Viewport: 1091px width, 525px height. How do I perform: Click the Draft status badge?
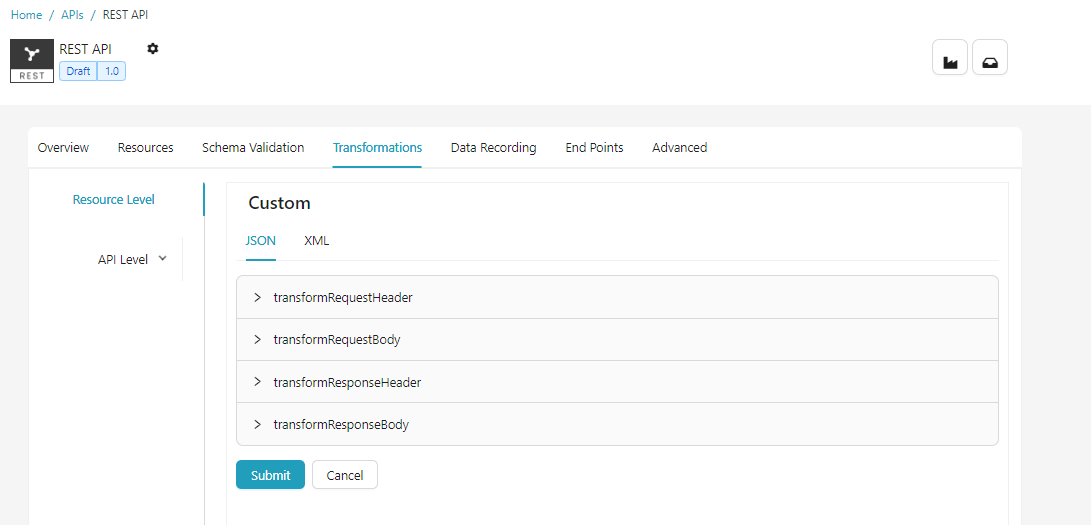point(78,71)
